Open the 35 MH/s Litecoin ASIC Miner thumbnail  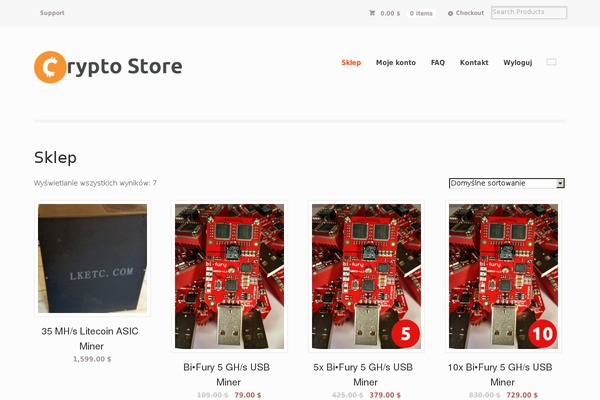(92, 258)
